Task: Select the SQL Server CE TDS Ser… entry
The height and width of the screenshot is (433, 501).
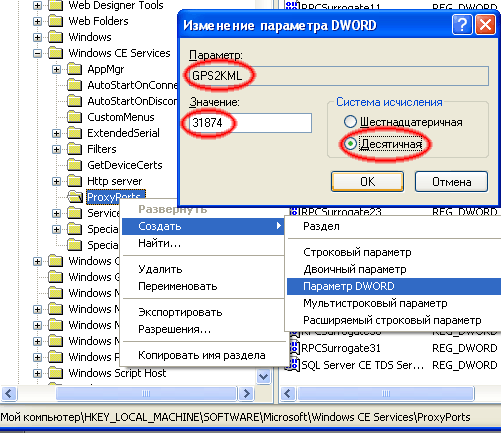Action: (363, 365)
